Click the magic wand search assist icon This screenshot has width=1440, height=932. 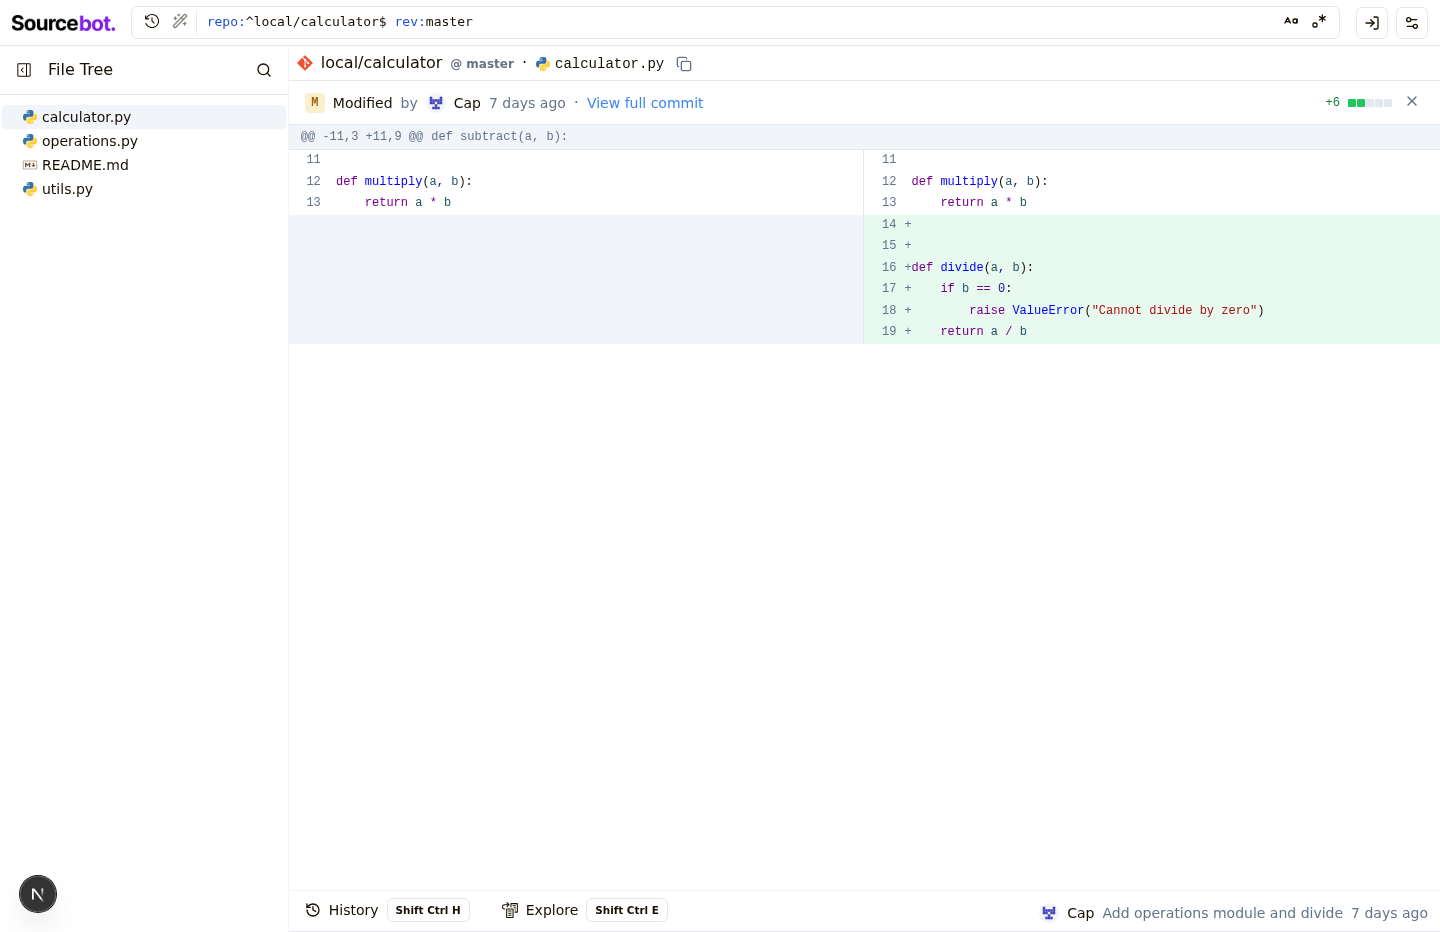[180, 21]
